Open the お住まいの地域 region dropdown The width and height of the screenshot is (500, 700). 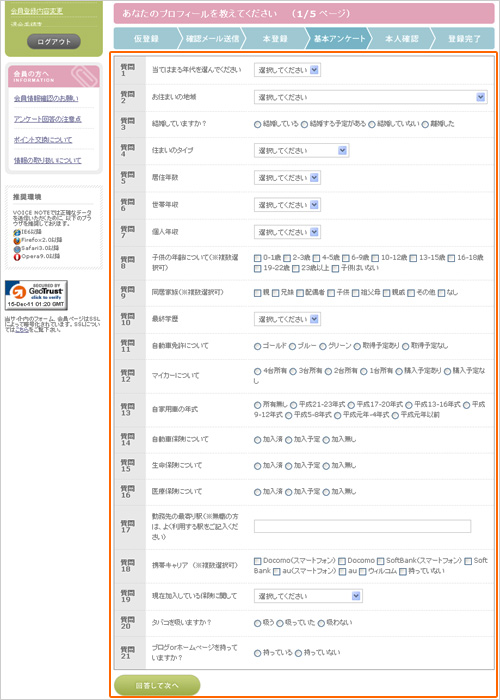click(371, 97)
